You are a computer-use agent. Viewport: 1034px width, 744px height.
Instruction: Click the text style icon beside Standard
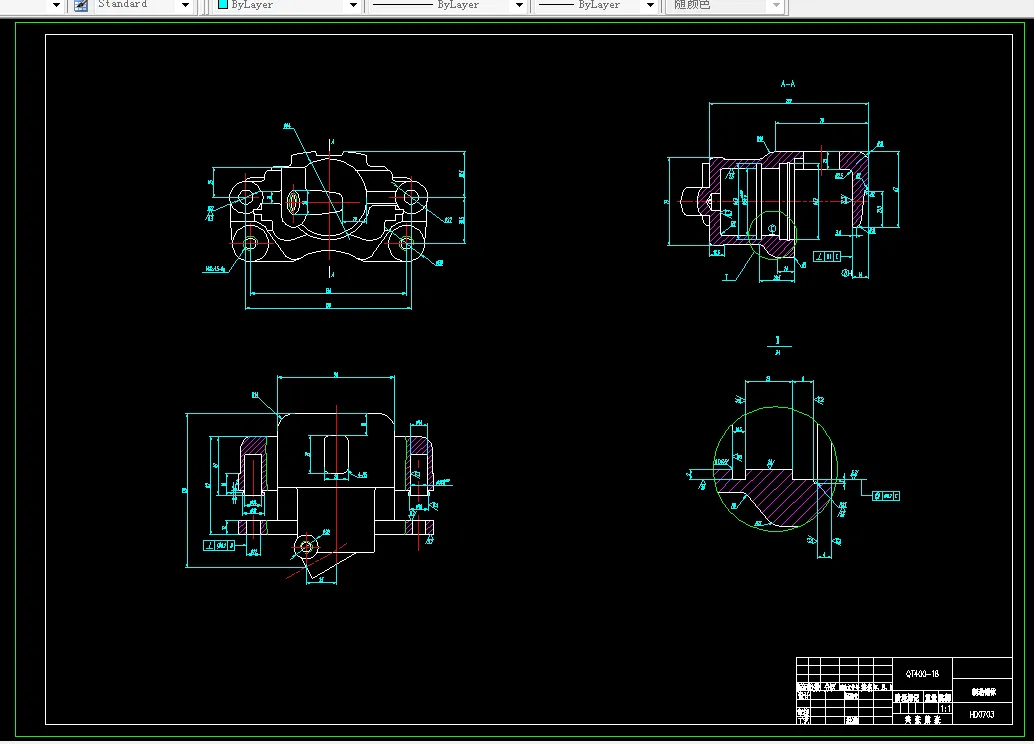81,5
